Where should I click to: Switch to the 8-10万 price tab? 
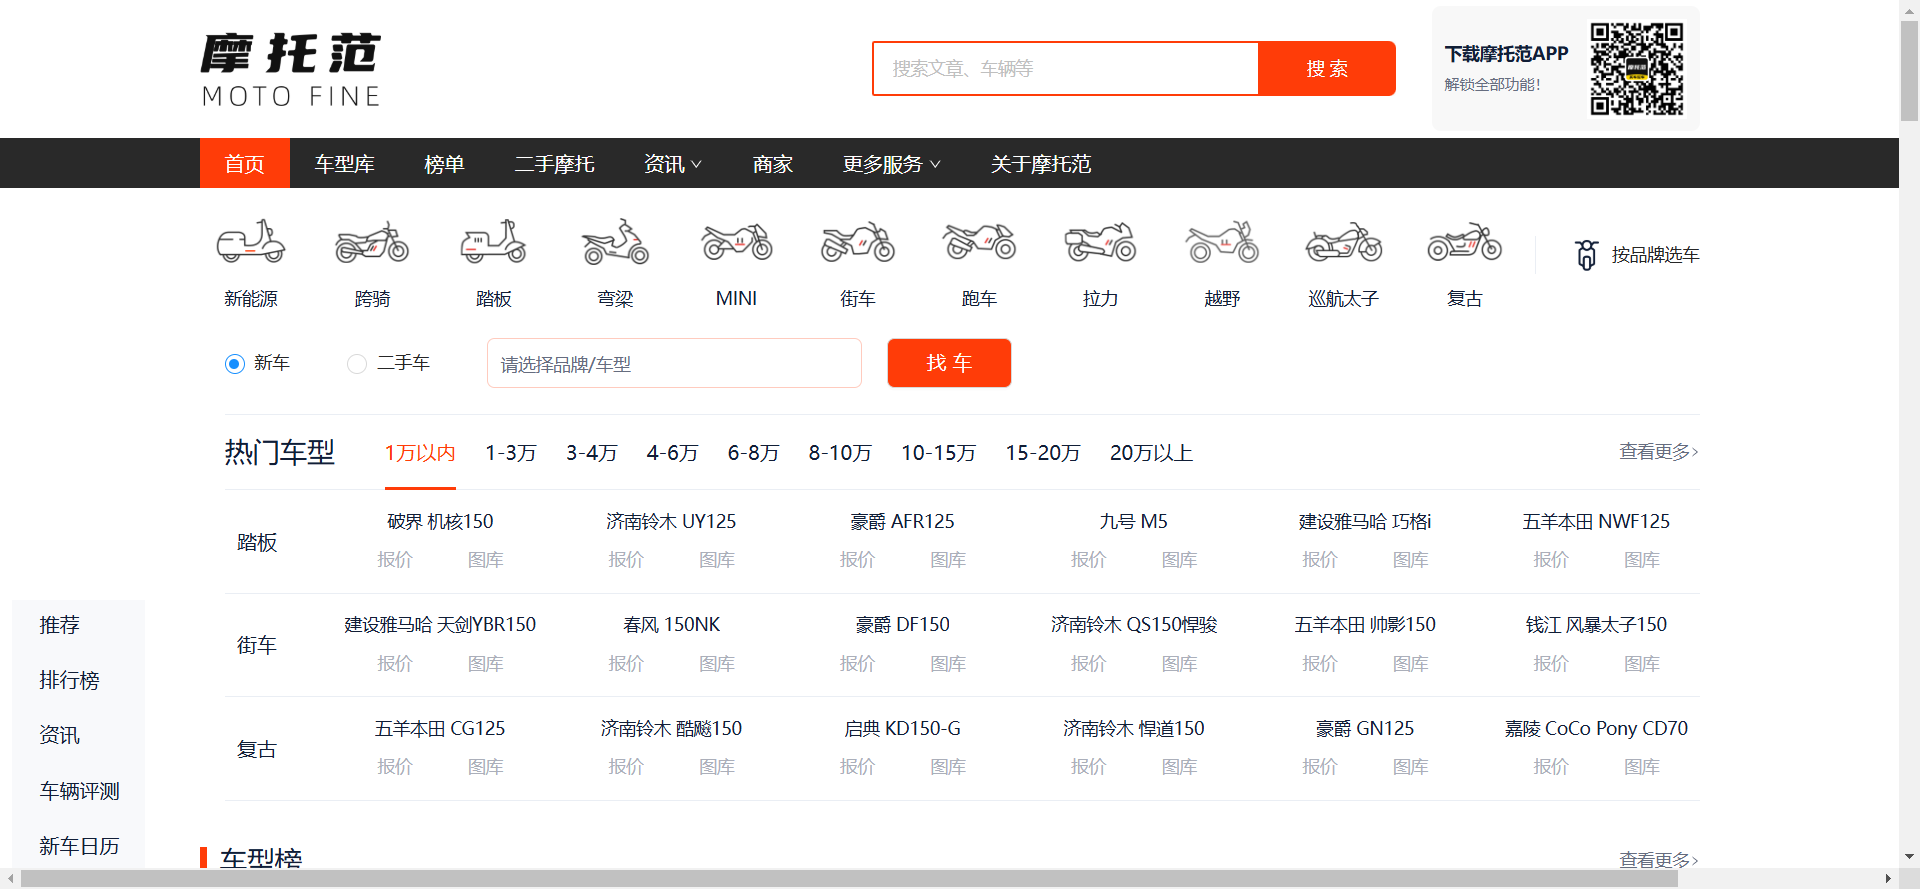click(840, 453)
